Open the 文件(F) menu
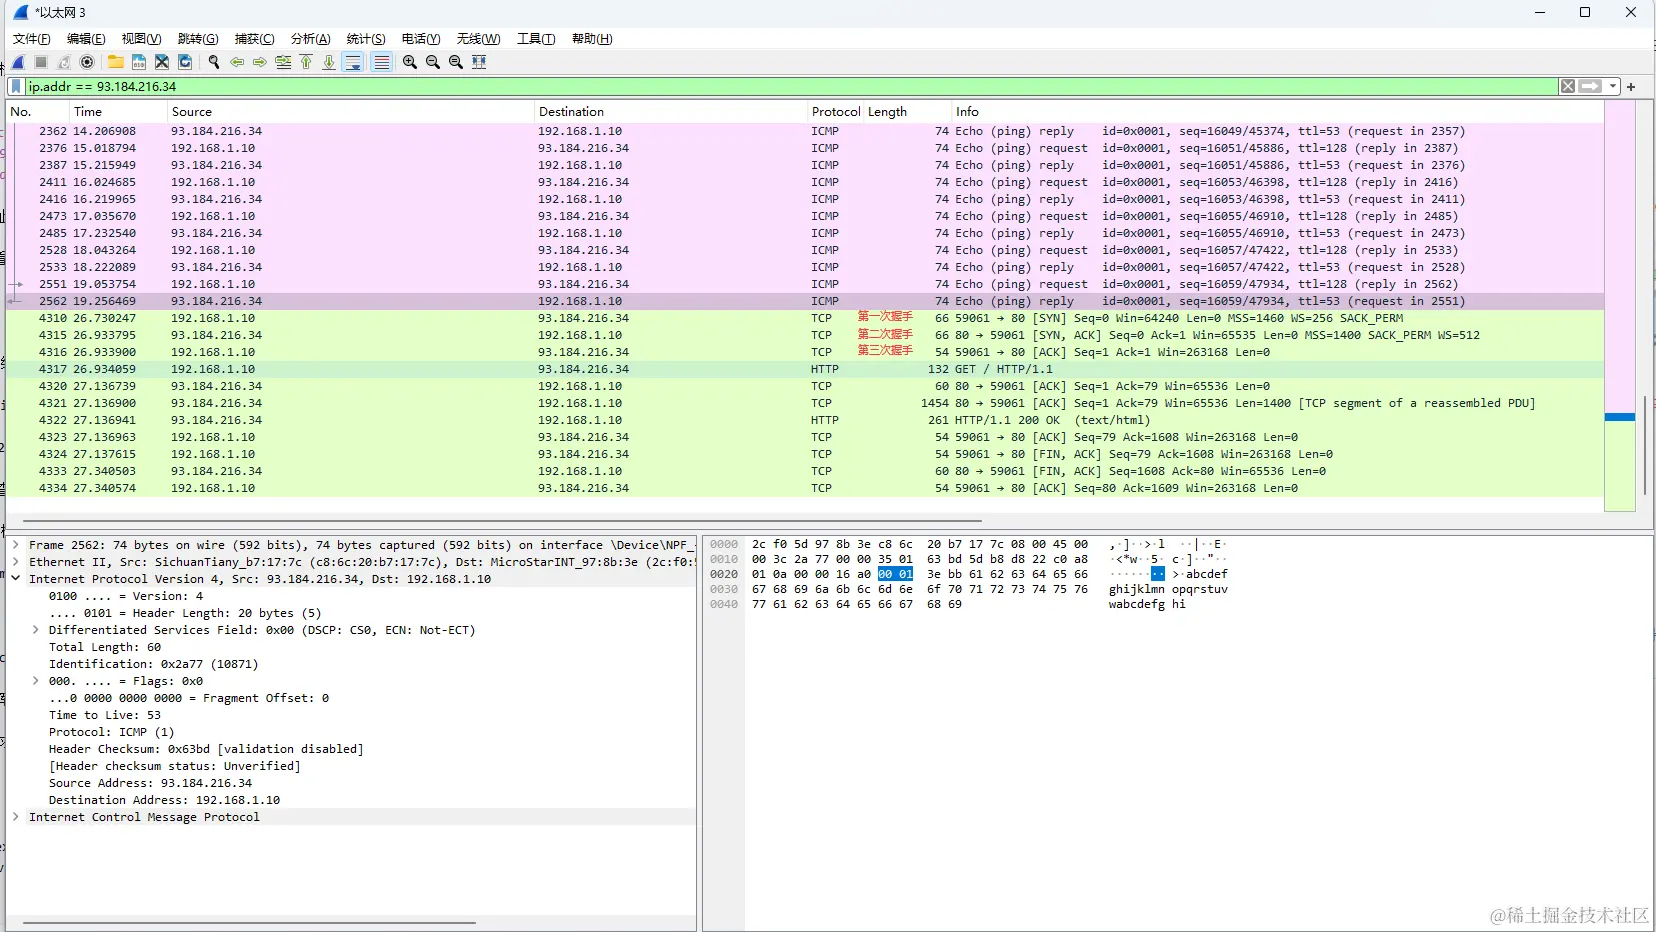The height and width of the screenshot is (932, 1656). (x=32, y=39)
